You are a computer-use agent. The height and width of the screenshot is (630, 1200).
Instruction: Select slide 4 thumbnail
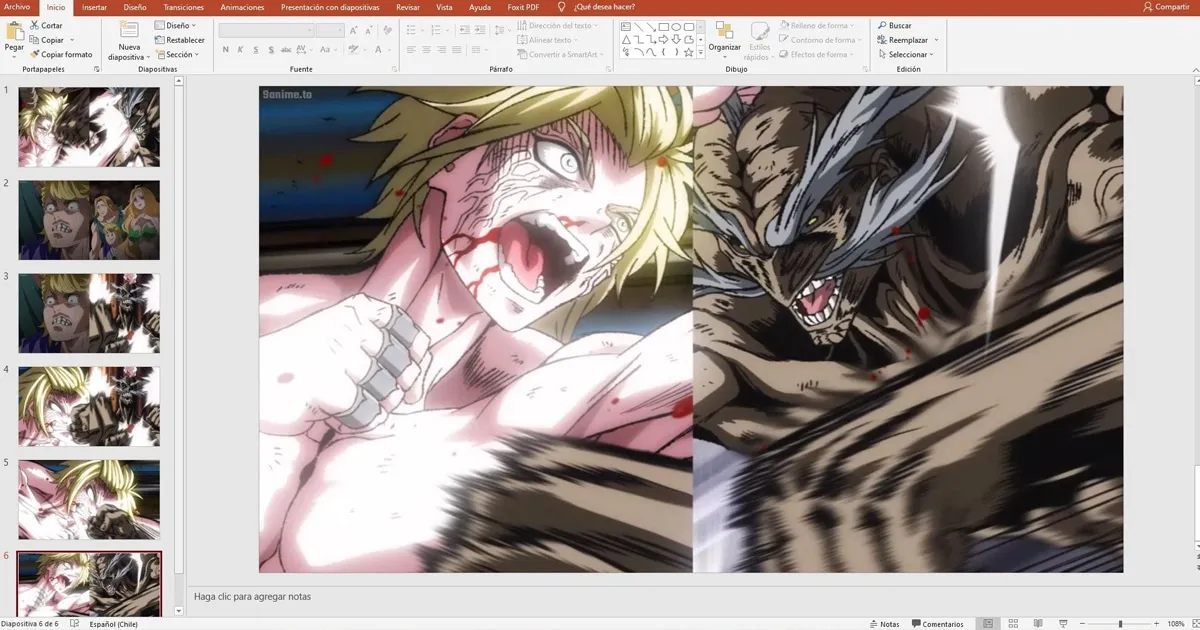[89, 406]
